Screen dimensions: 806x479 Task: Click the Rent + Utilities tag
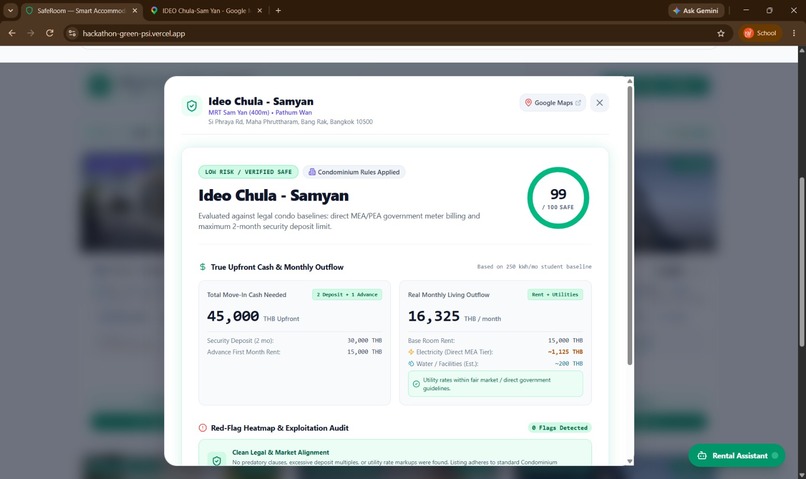click(x=555, y=294)
